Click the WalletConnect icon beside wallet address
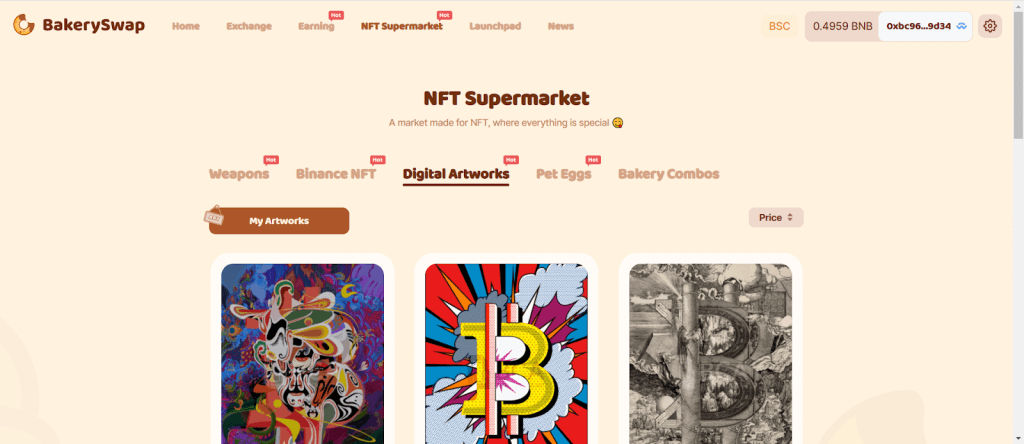 (x=962, y=26)
